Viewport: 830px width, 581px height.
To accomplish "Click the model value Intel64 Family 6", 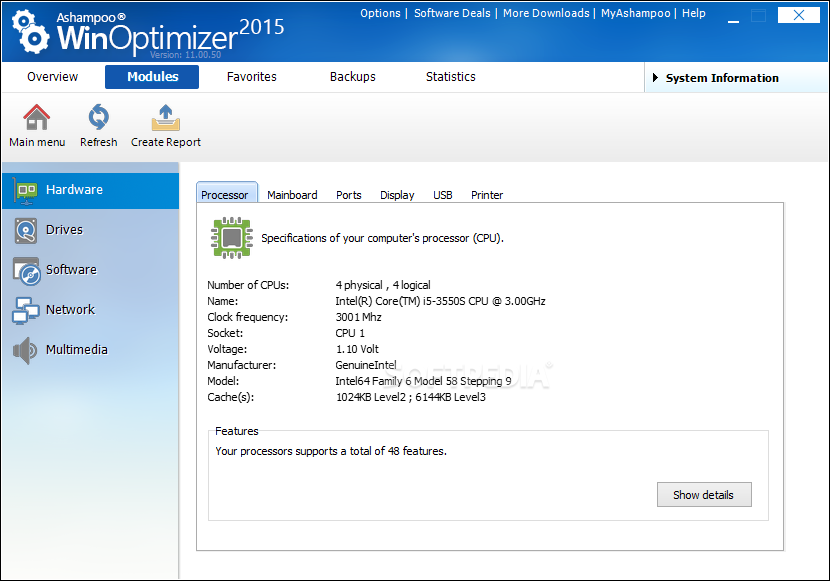I will 423,381.
